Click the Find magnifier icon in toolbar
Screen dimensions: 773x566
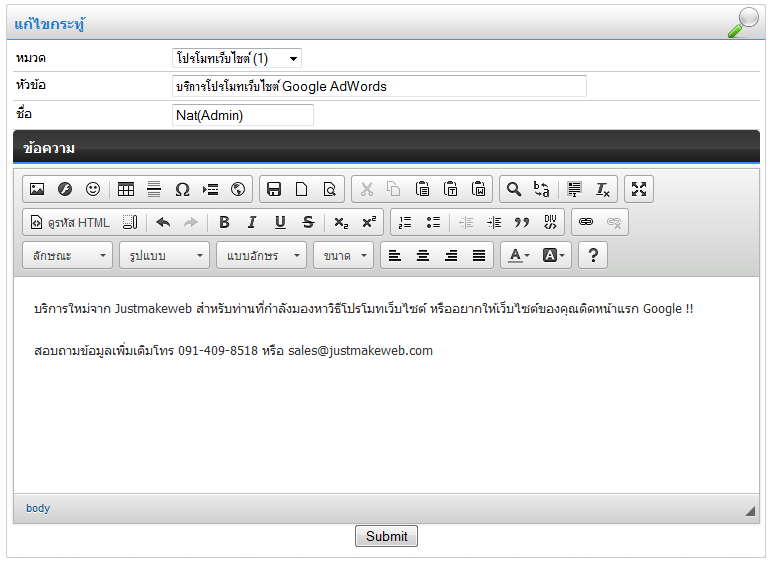514,189
